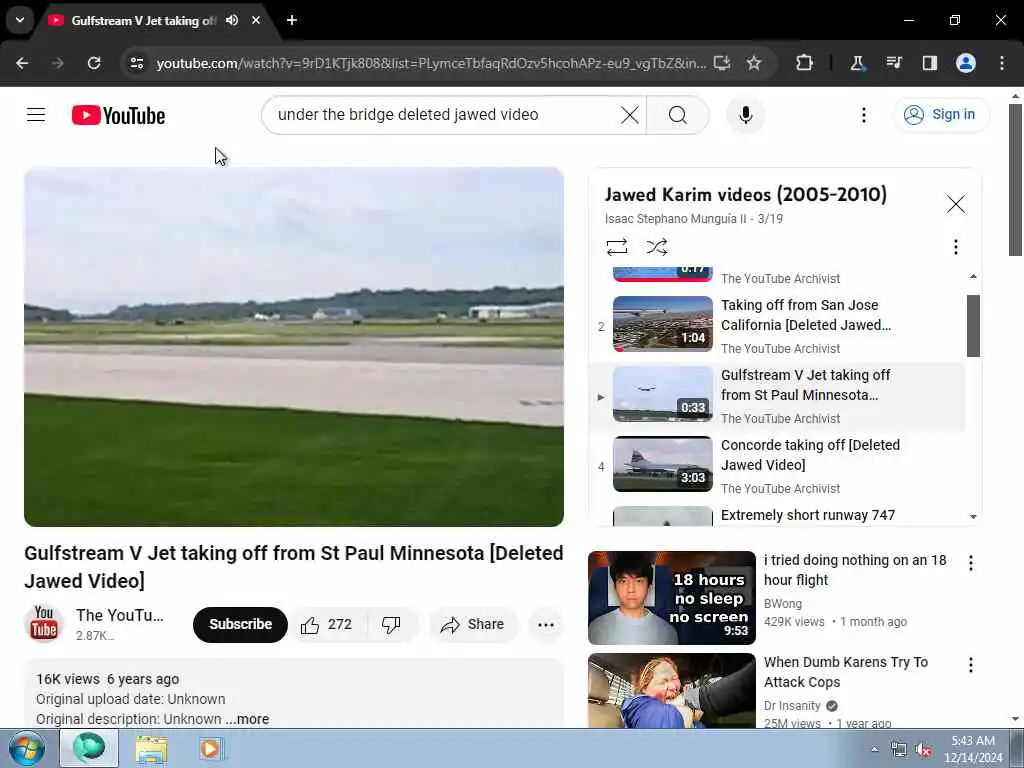The height and width of the screenshot is (768, 1024).
Task: Toggle browser side panel
Action: pos(929,63)
